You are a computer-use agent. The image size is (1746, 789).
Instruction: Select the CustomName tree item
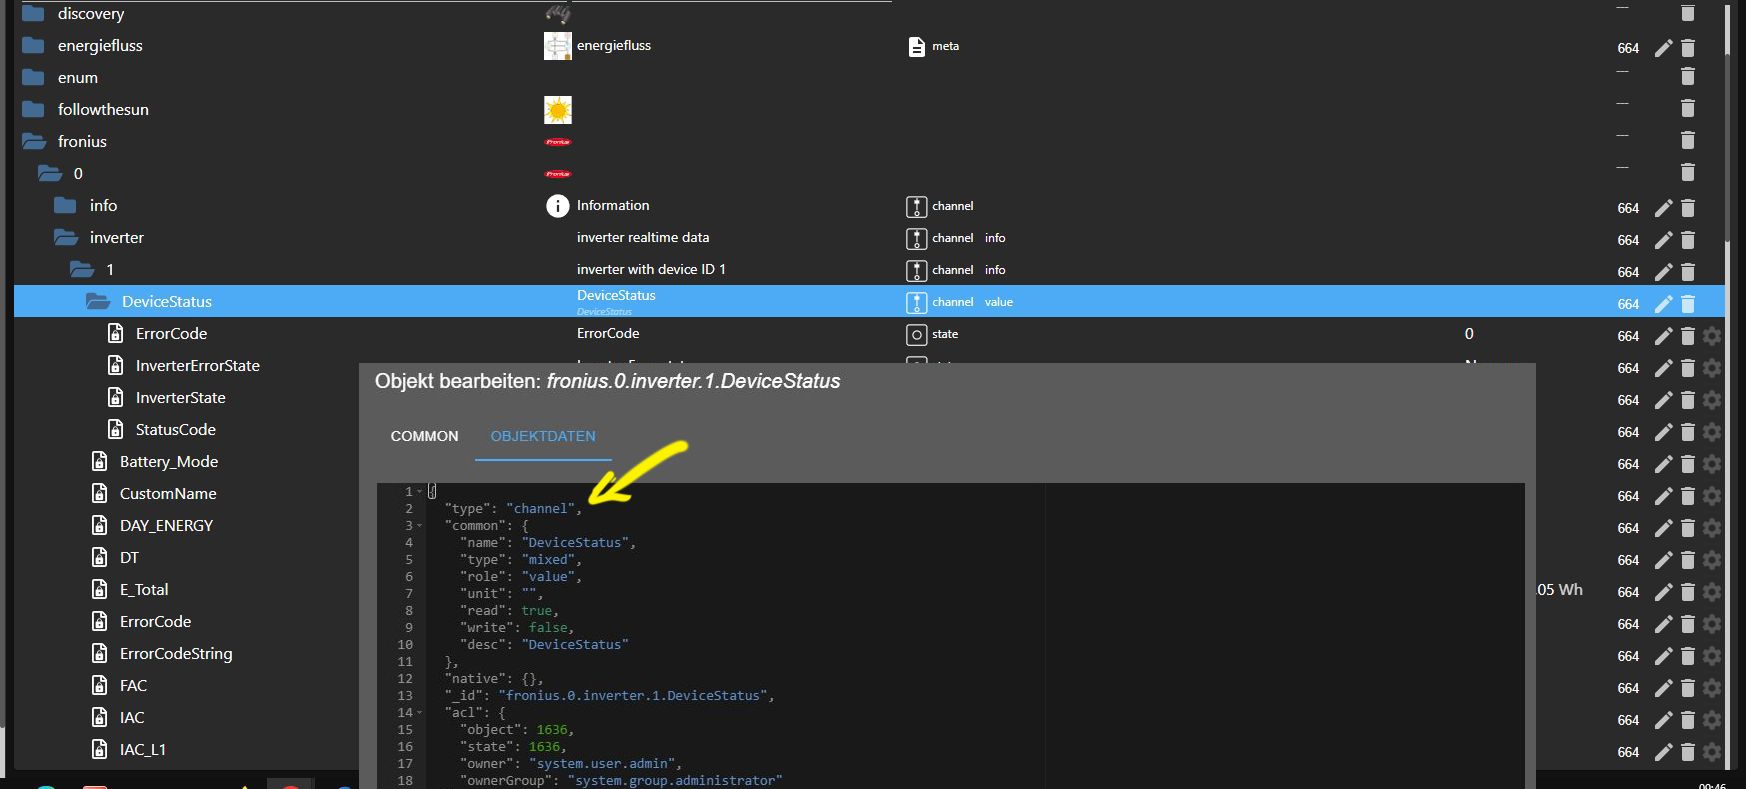[x=168, y=493]
